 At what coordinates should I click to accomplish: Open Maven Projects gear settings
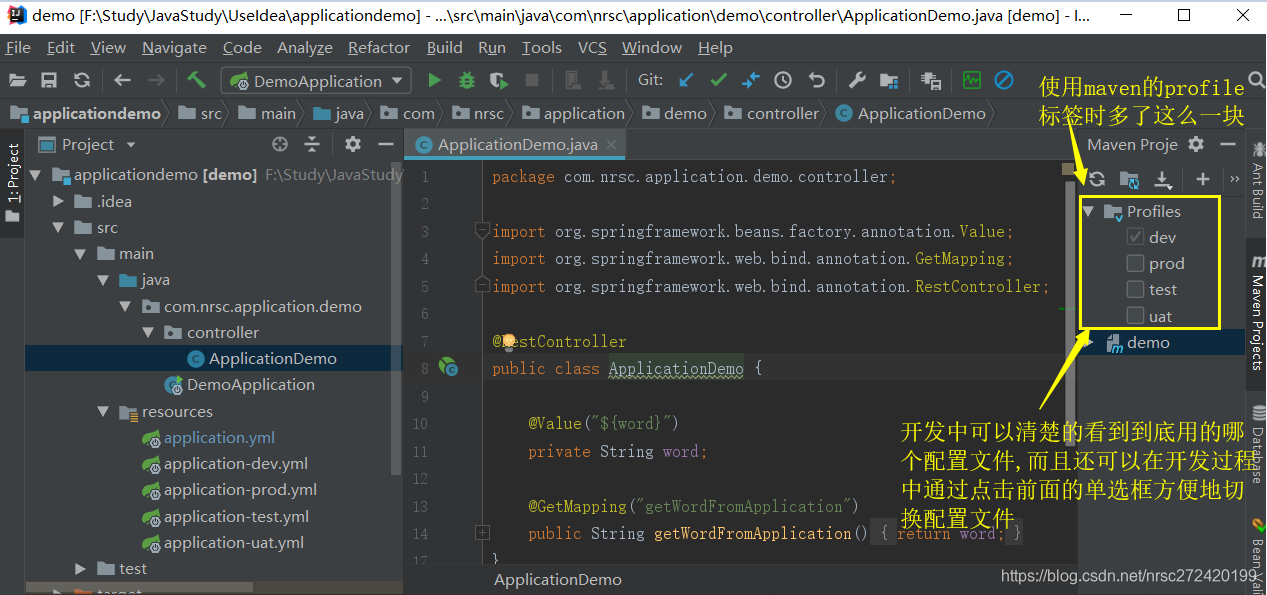point(1196,145)
